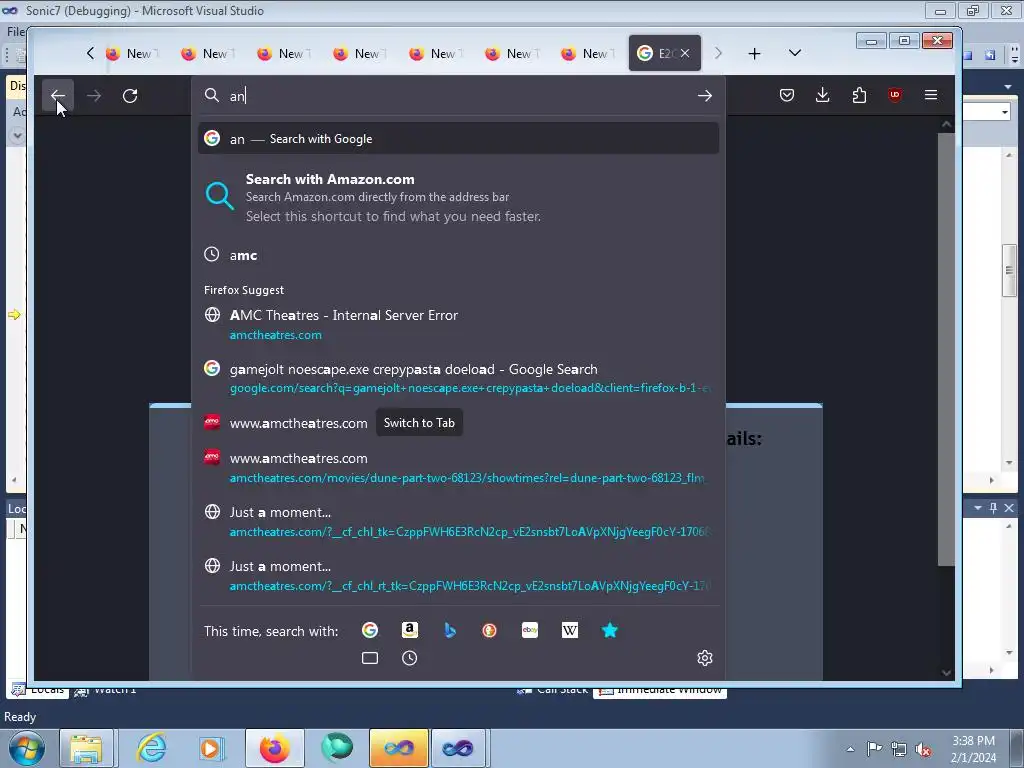Open Windows Start menu orb
Screen dimensions: 1024x768
pos(27,748)
